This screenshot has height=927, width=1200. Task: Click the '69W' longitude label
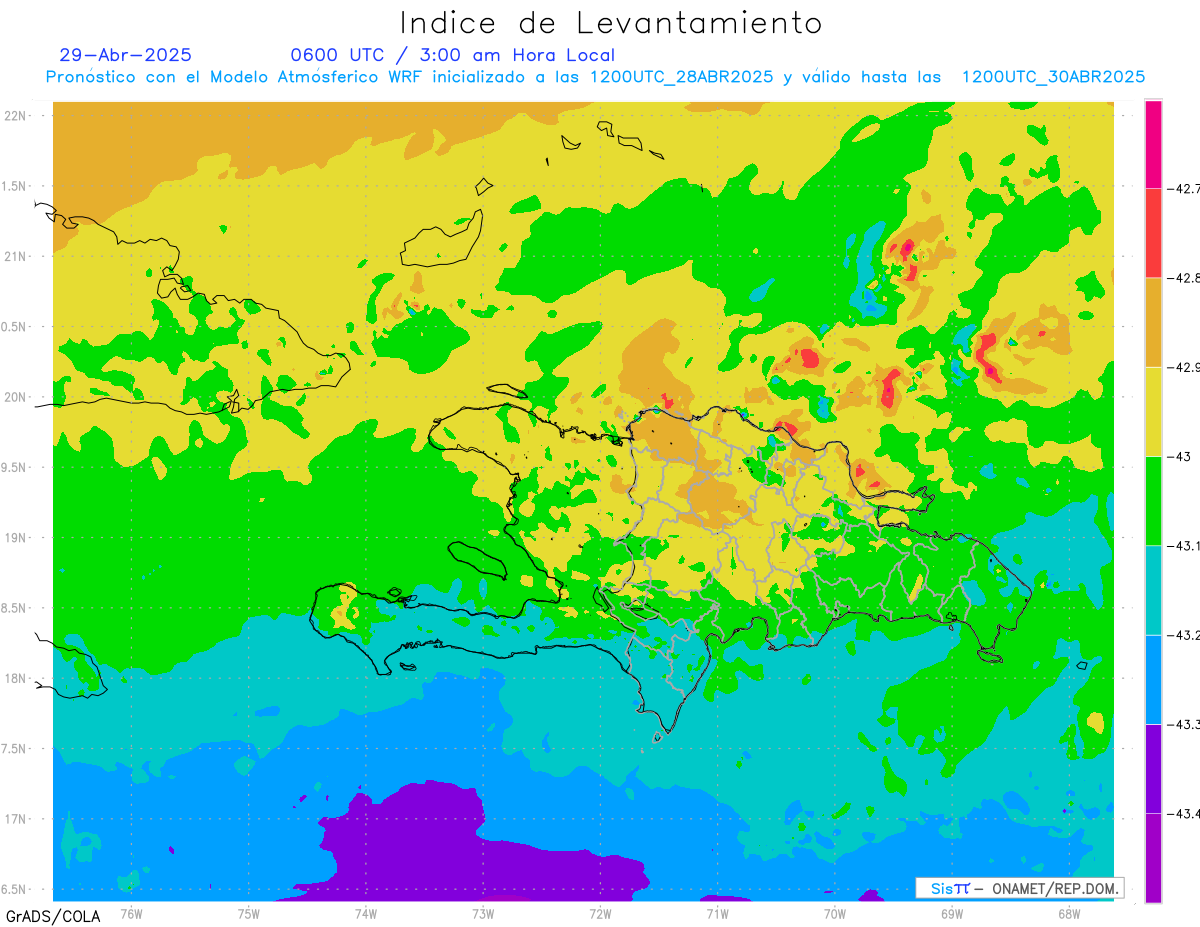click(x=952, y=913)
